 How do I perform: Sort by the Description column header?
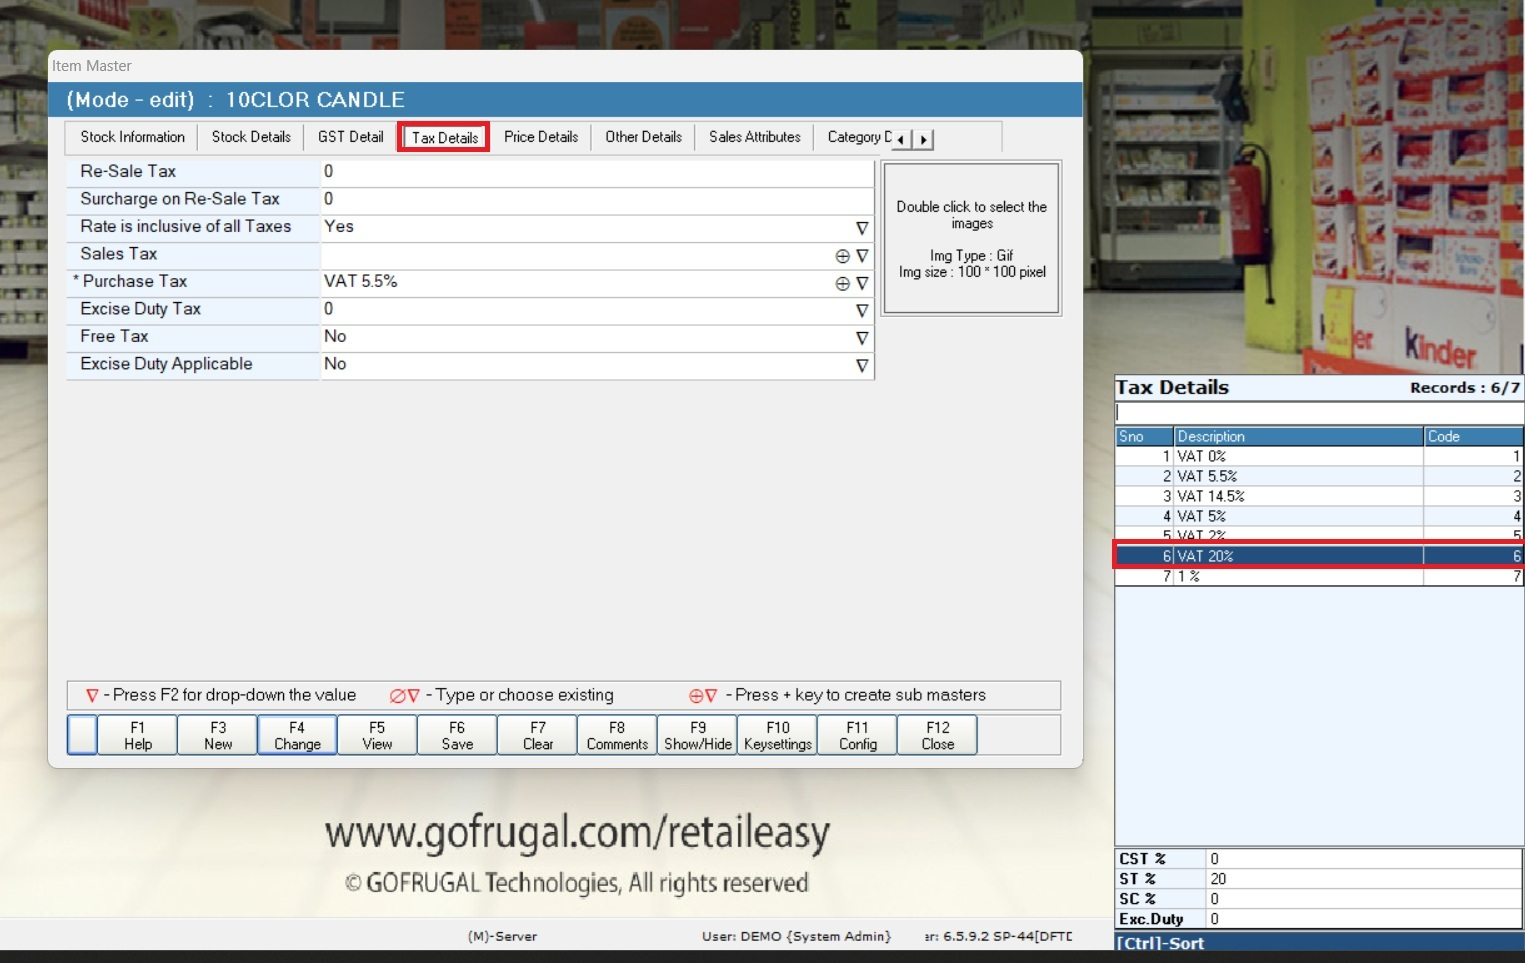[x=1299, y=436]
